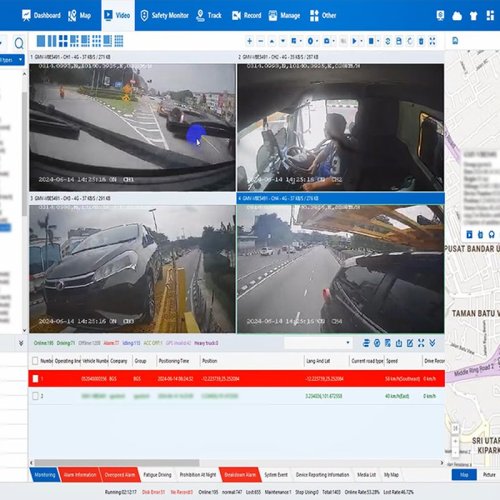Image resolution: width=500 pixels, height=500 pixels.
Task: Click the Map button below the map panel
Action: tap(464, 475)
